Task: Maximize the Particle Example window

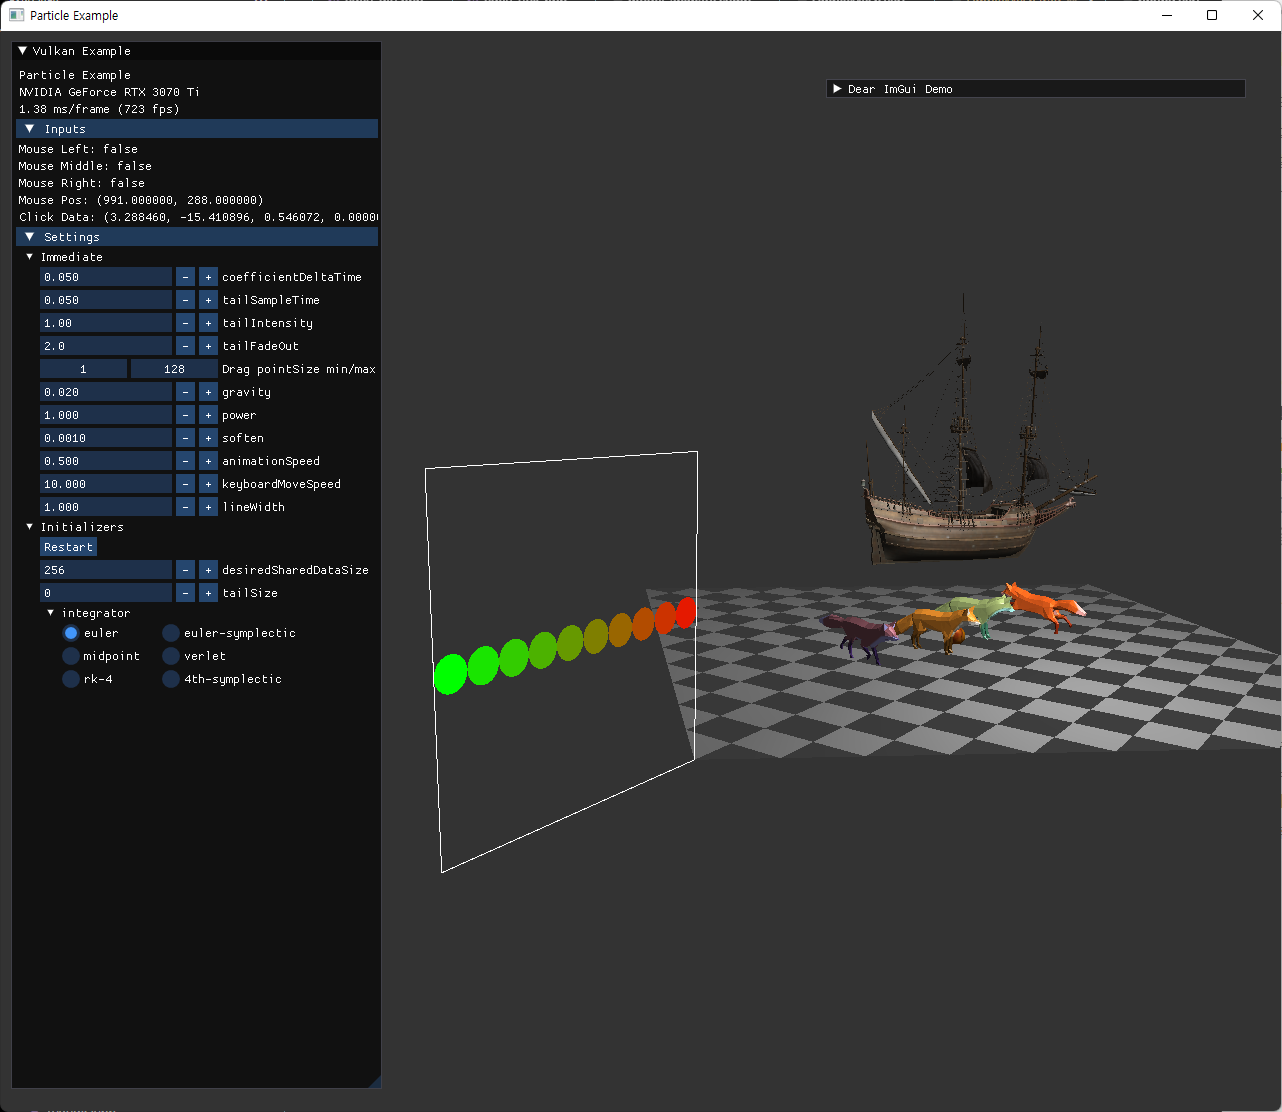Action: coord(1212,15)
